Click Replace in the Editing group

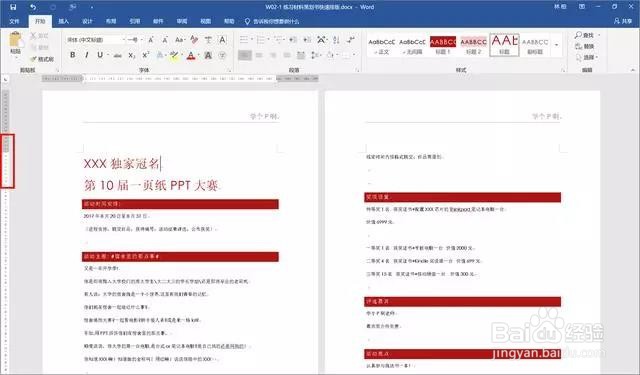tap(584, 47)
